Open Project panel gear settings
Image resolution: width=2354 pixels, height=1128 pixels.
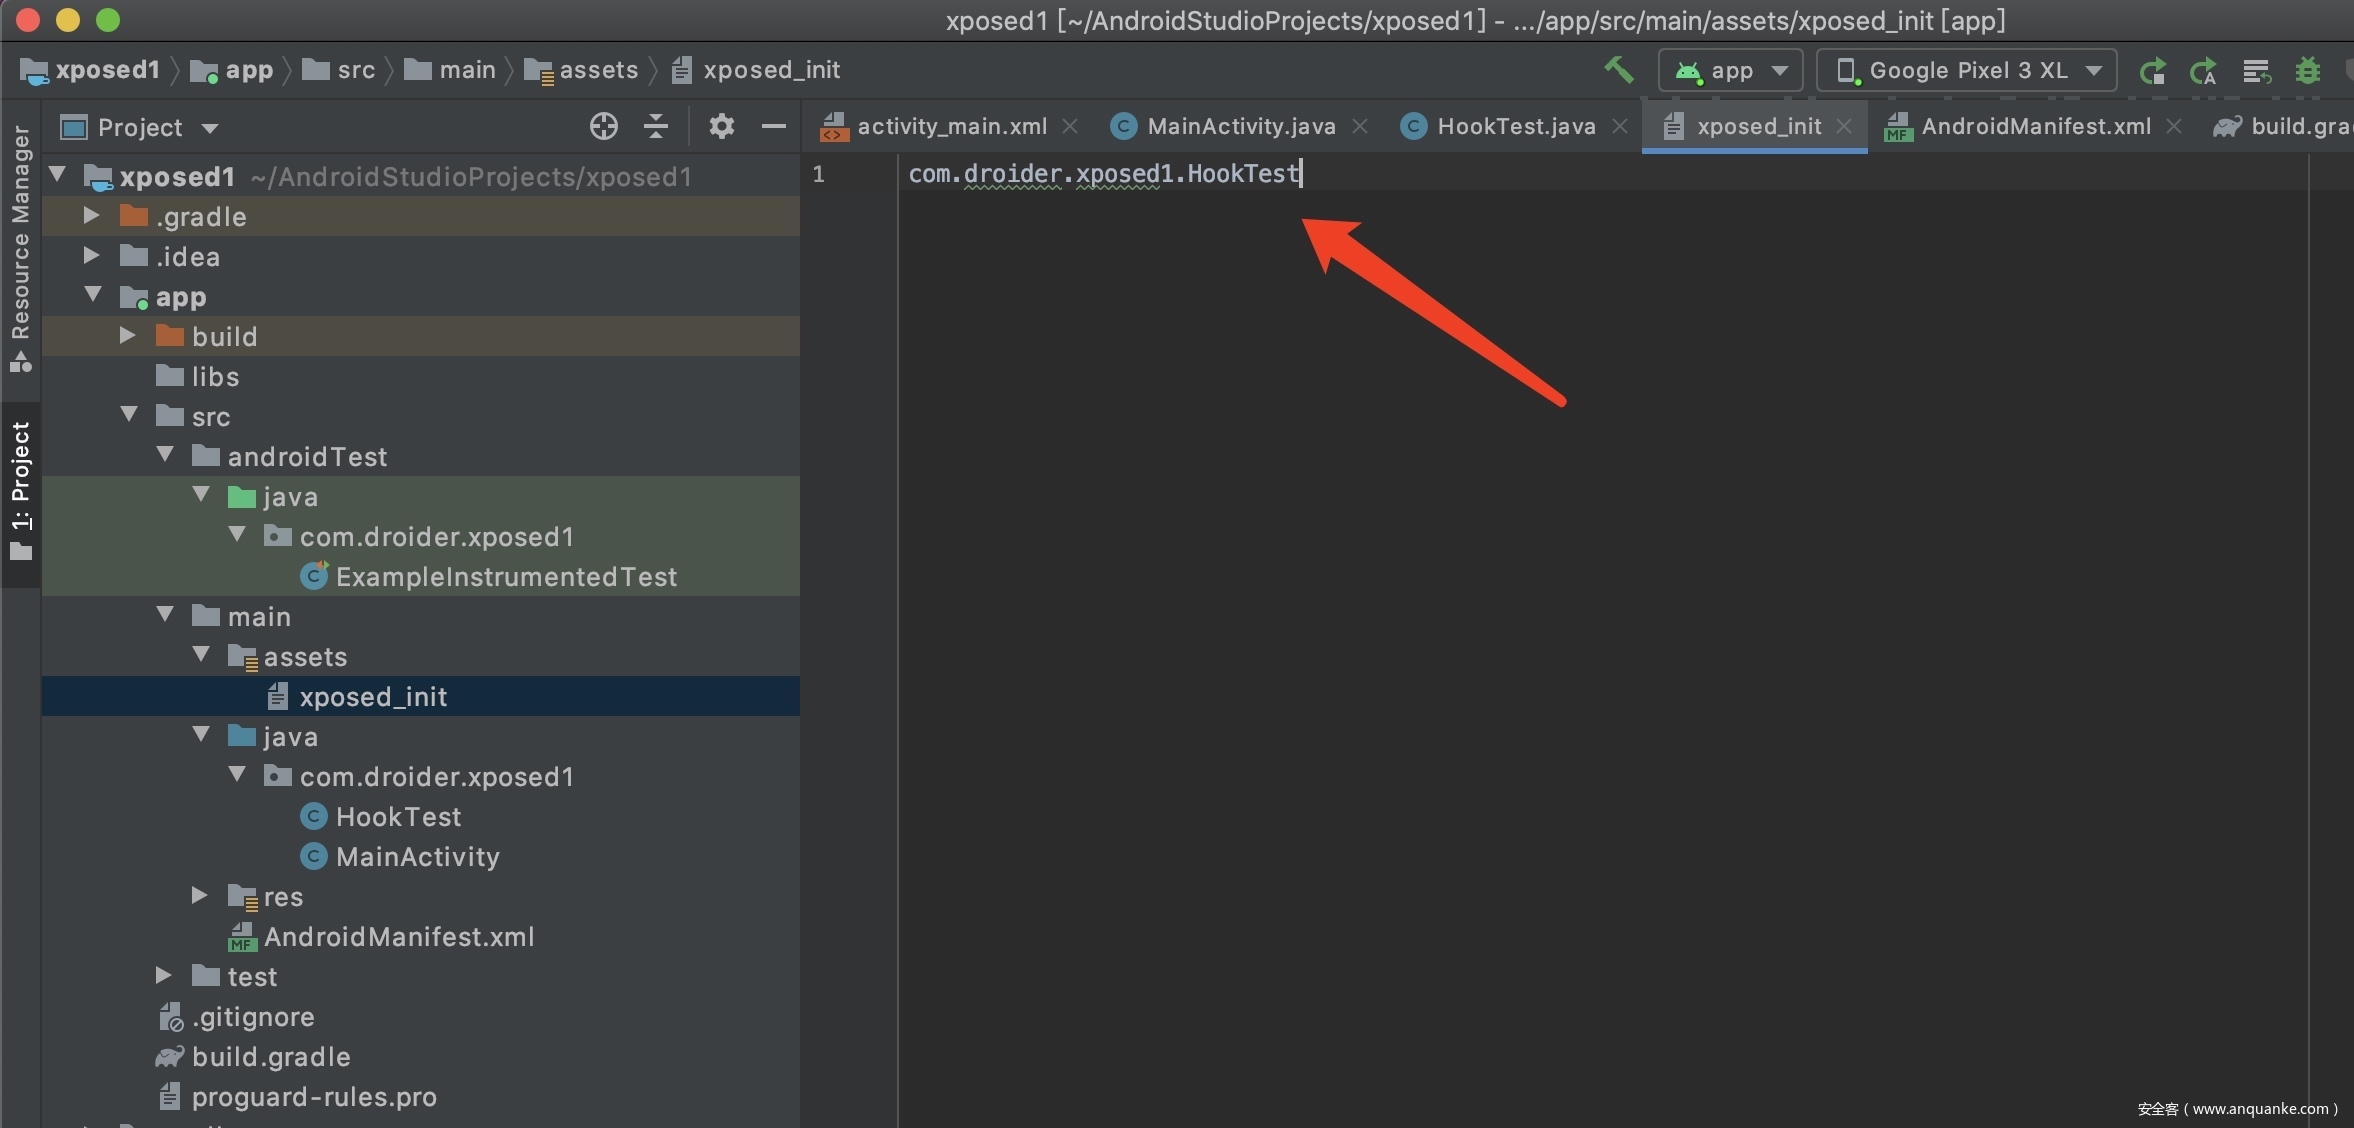point(721,127)
